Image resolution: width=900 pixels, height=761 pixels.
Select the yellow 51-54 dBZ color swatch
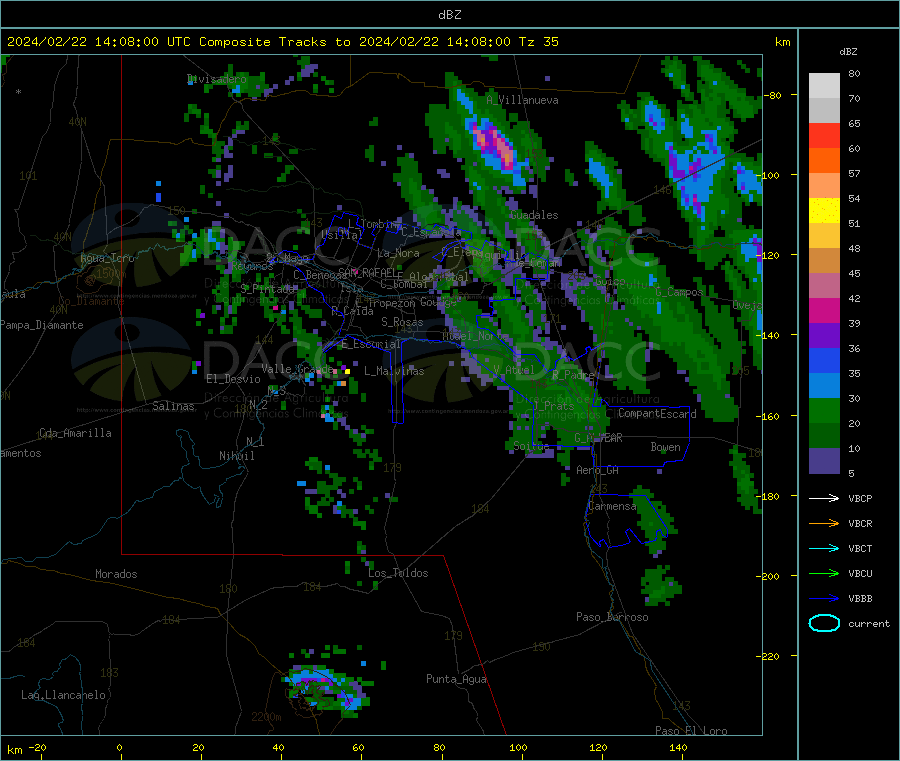click(x=824, y=211)
